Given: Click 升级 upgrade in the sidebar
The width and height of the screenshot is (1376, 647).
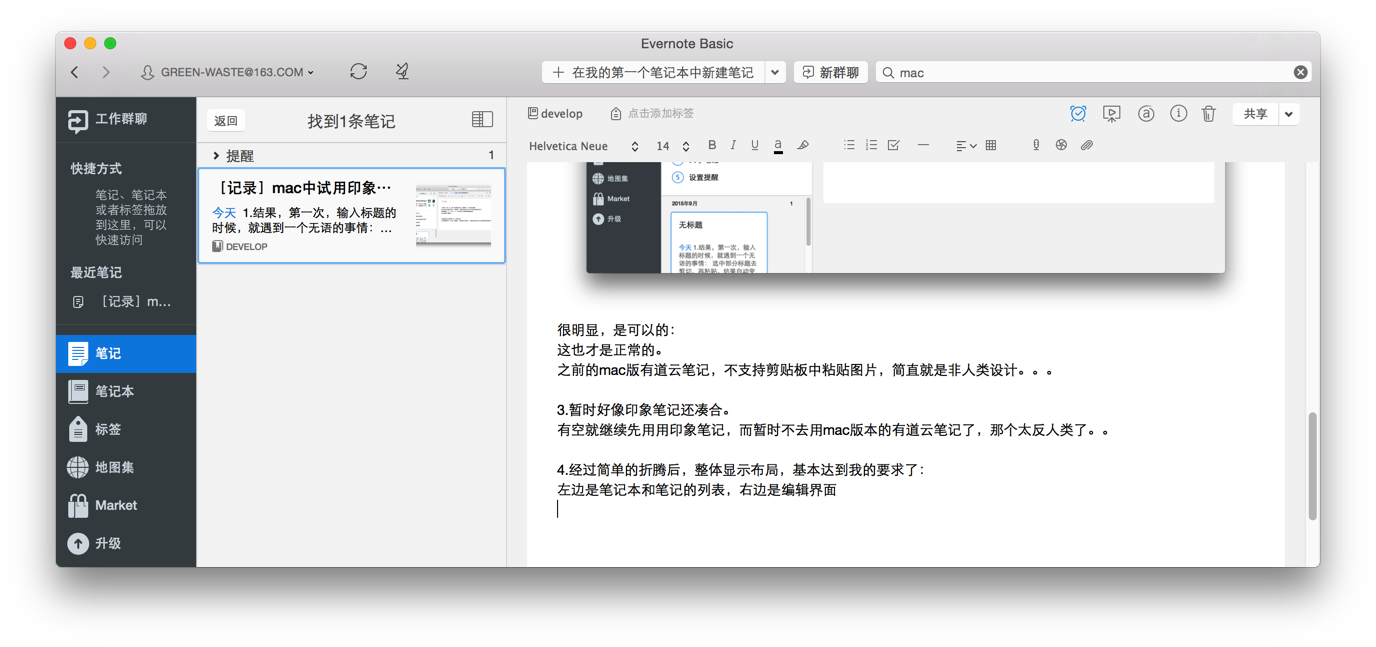Looking at the screenshot, I should (x=126, y=544).
